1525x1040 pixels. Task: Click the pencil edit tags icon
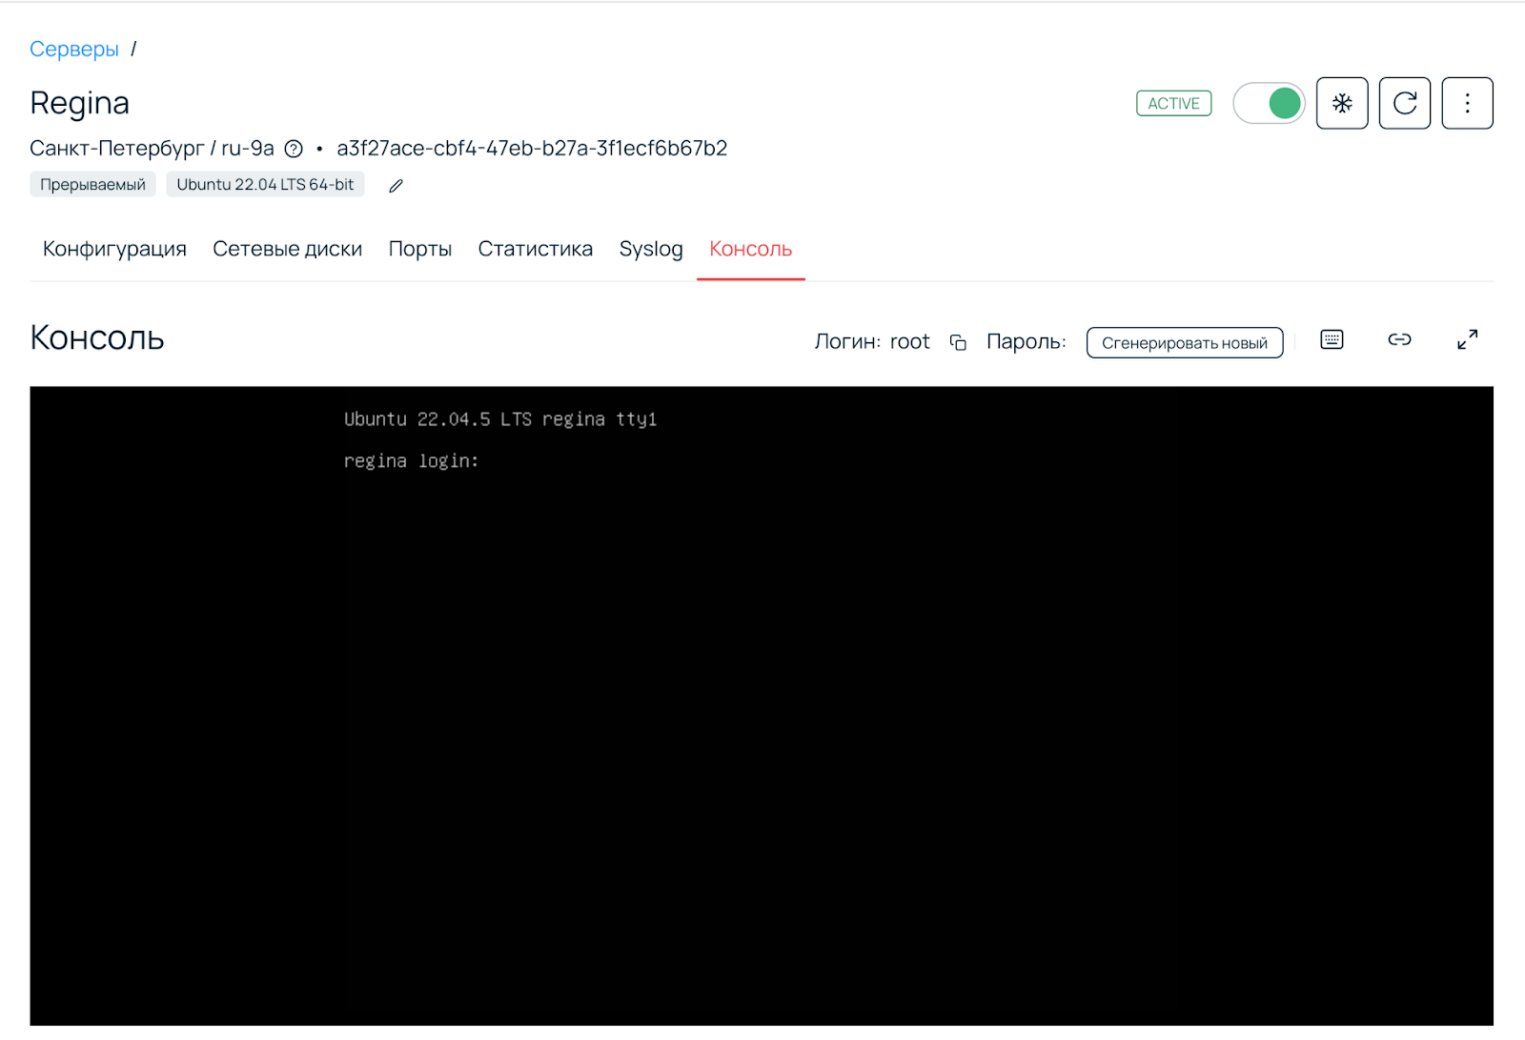tap(396, 186)
